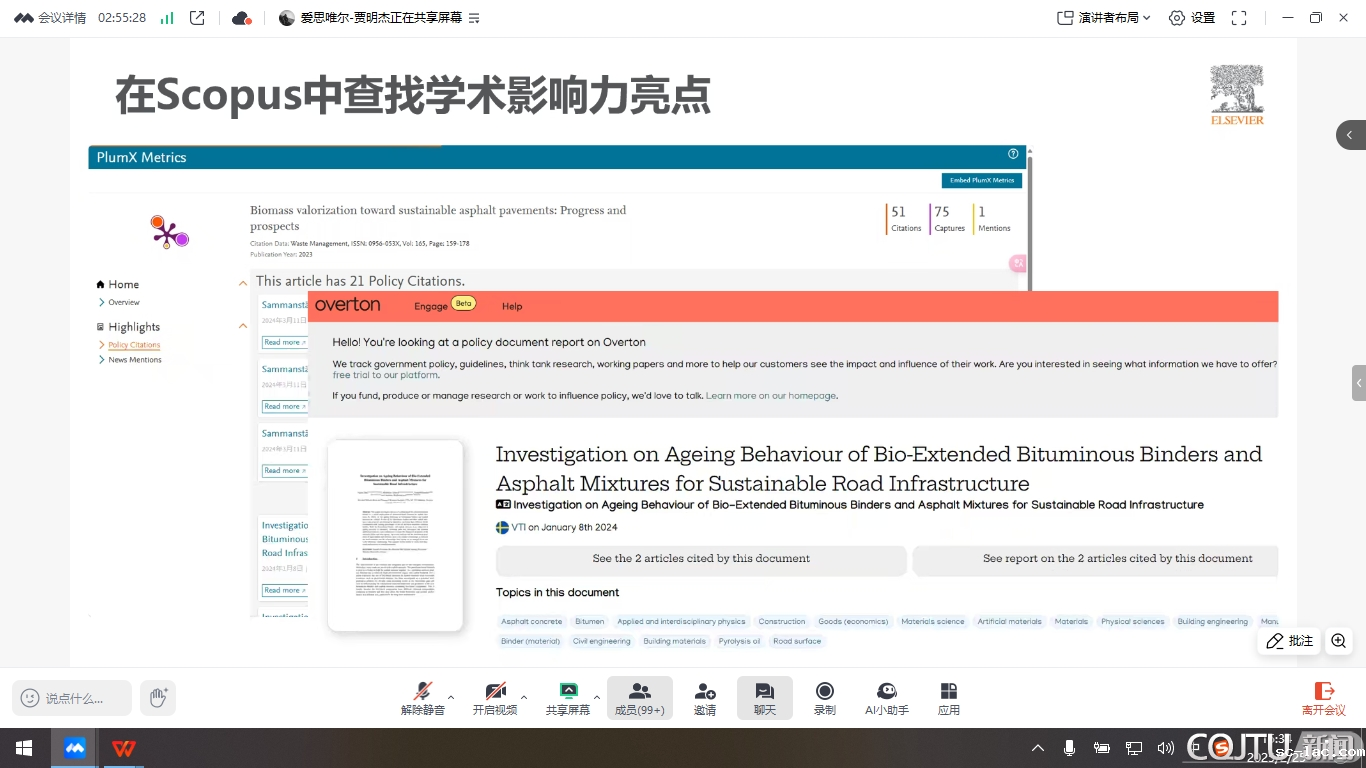The width and height of the screenshot is (1366, 768).
Task: Open the 演讲者布局 layout dropdown
Action: pos(1104,18)
